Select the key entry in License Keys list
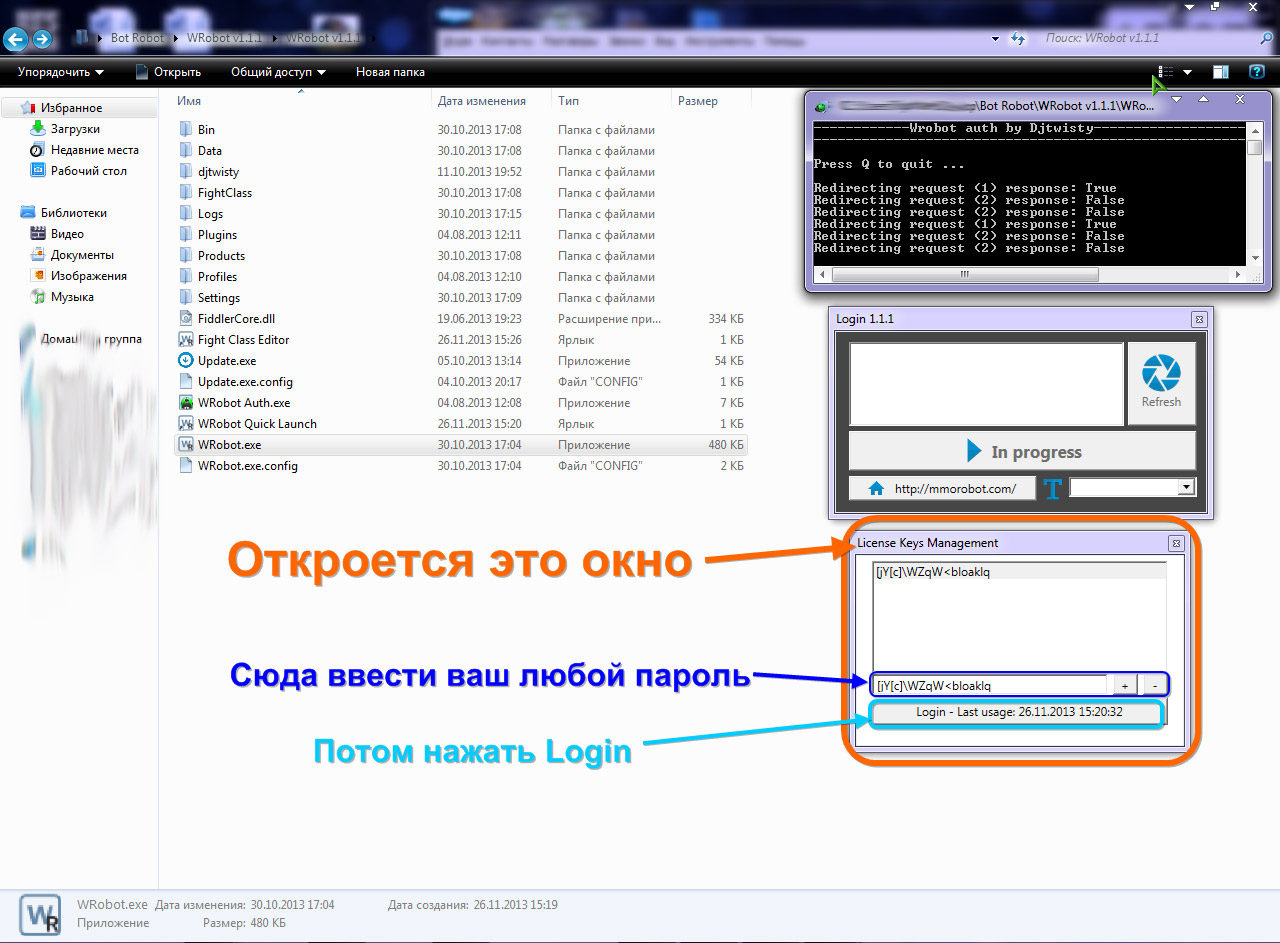This screenshot has width=1280, height=943. [1019, 572]
